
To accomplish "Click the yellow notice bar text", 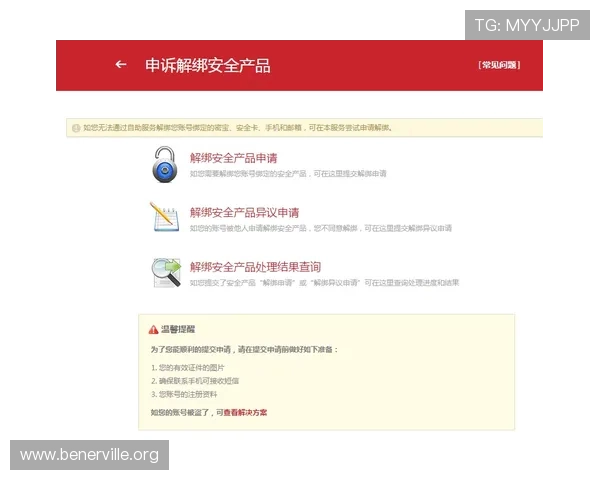I will [x=238, y=128].
